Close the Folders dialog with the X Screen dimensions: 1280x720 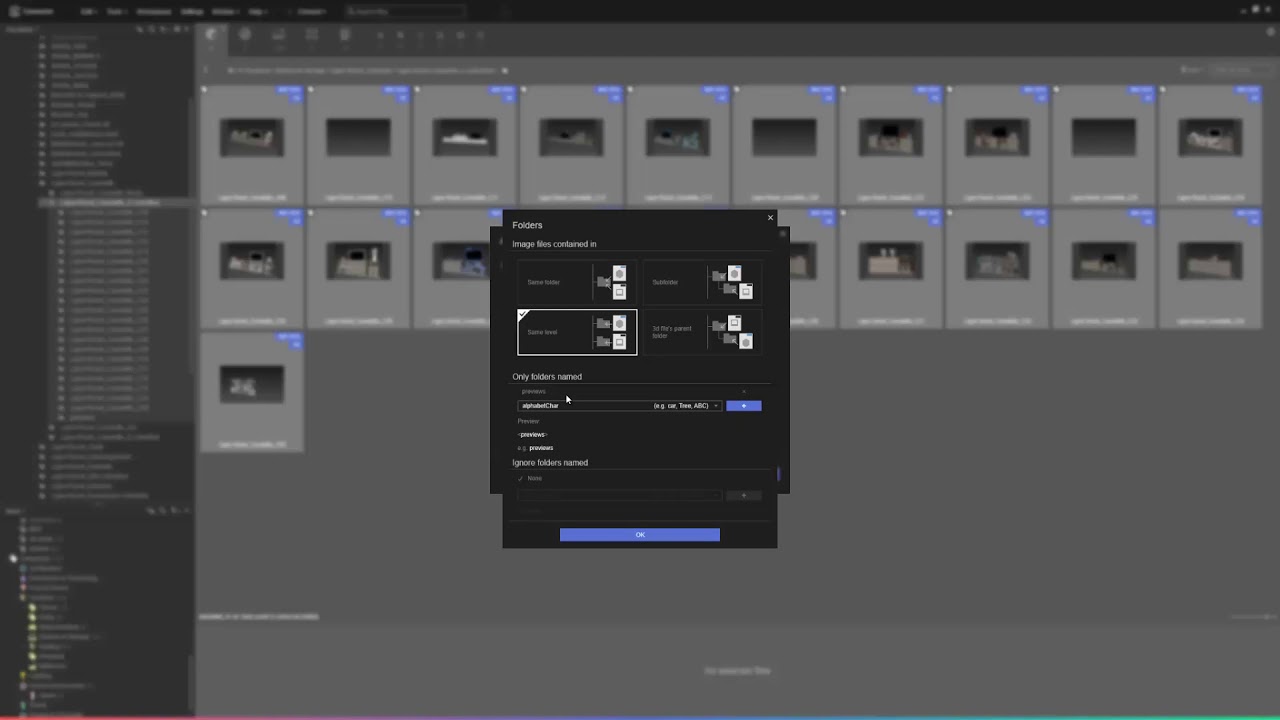click(770, 218)
